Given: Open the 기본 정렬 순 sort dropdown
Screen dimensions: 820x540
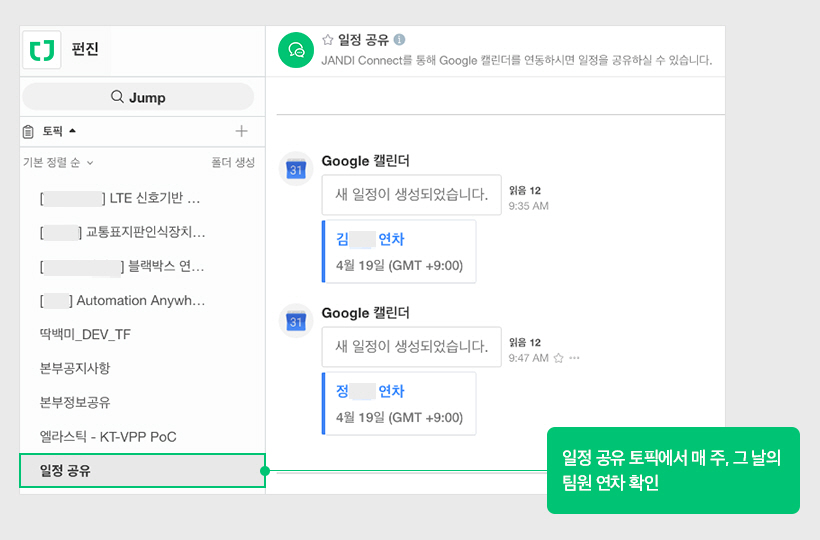Looking at the screenshot, I should click(x=58, y=162).
